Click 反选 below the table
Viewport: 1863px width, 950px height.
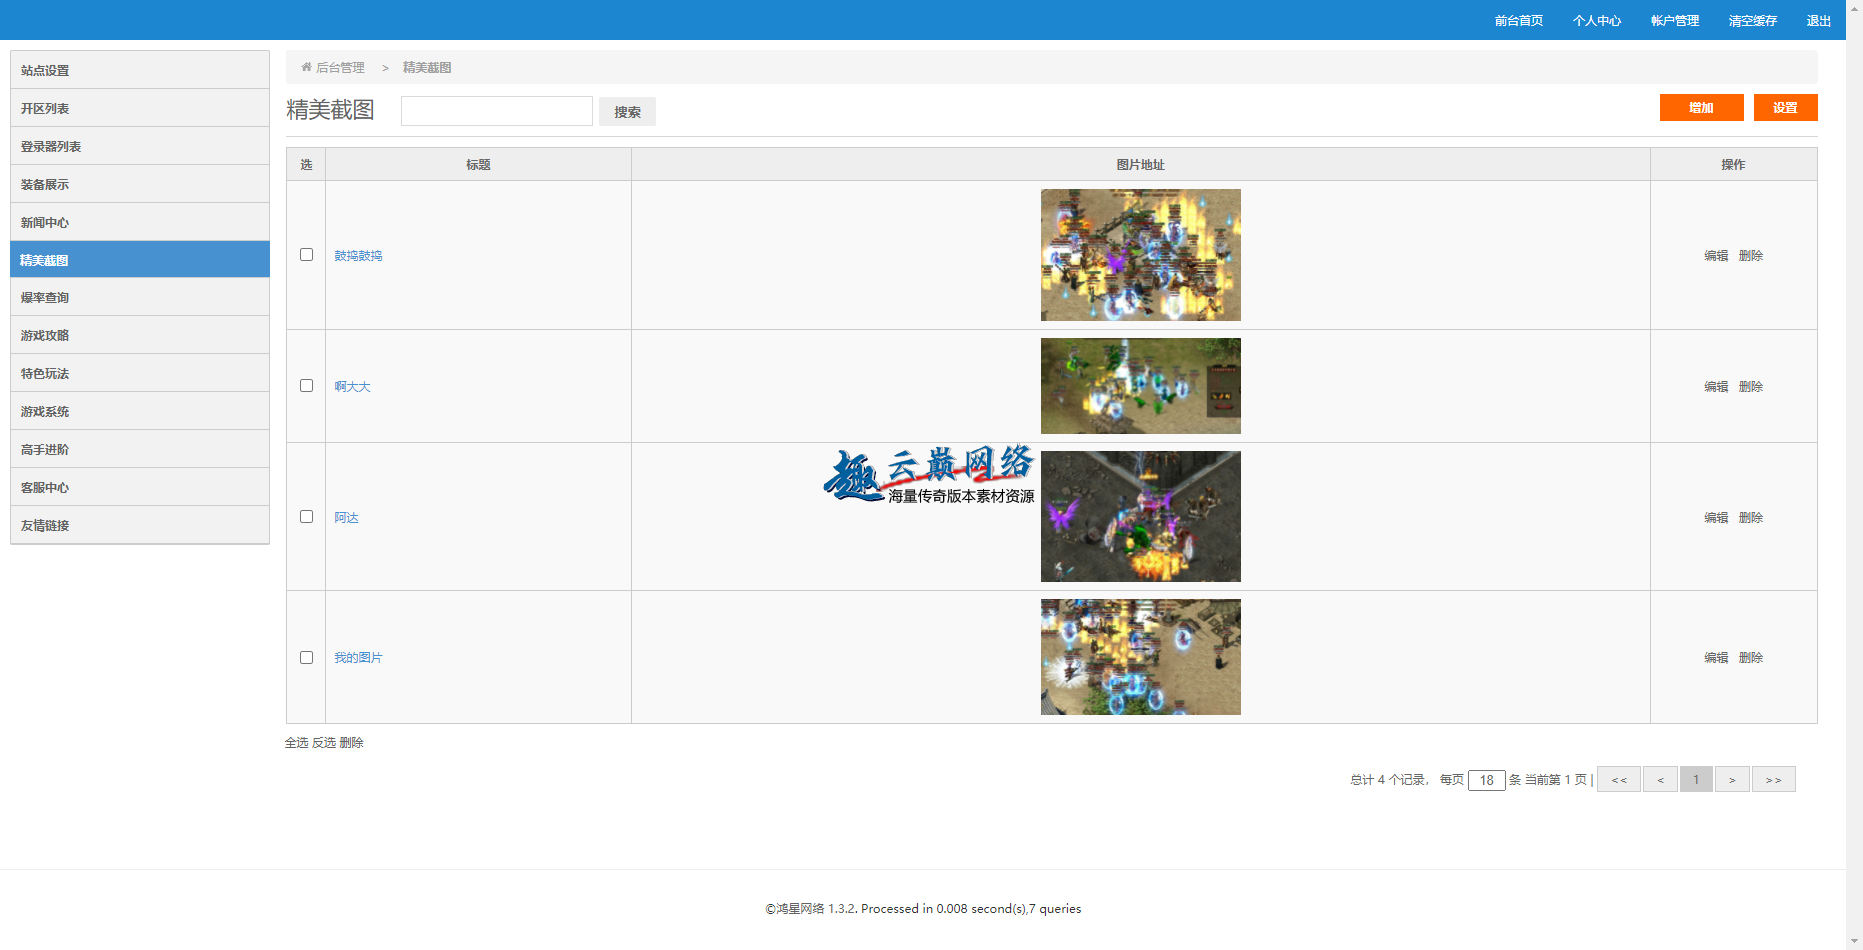[x=324, y=743]
